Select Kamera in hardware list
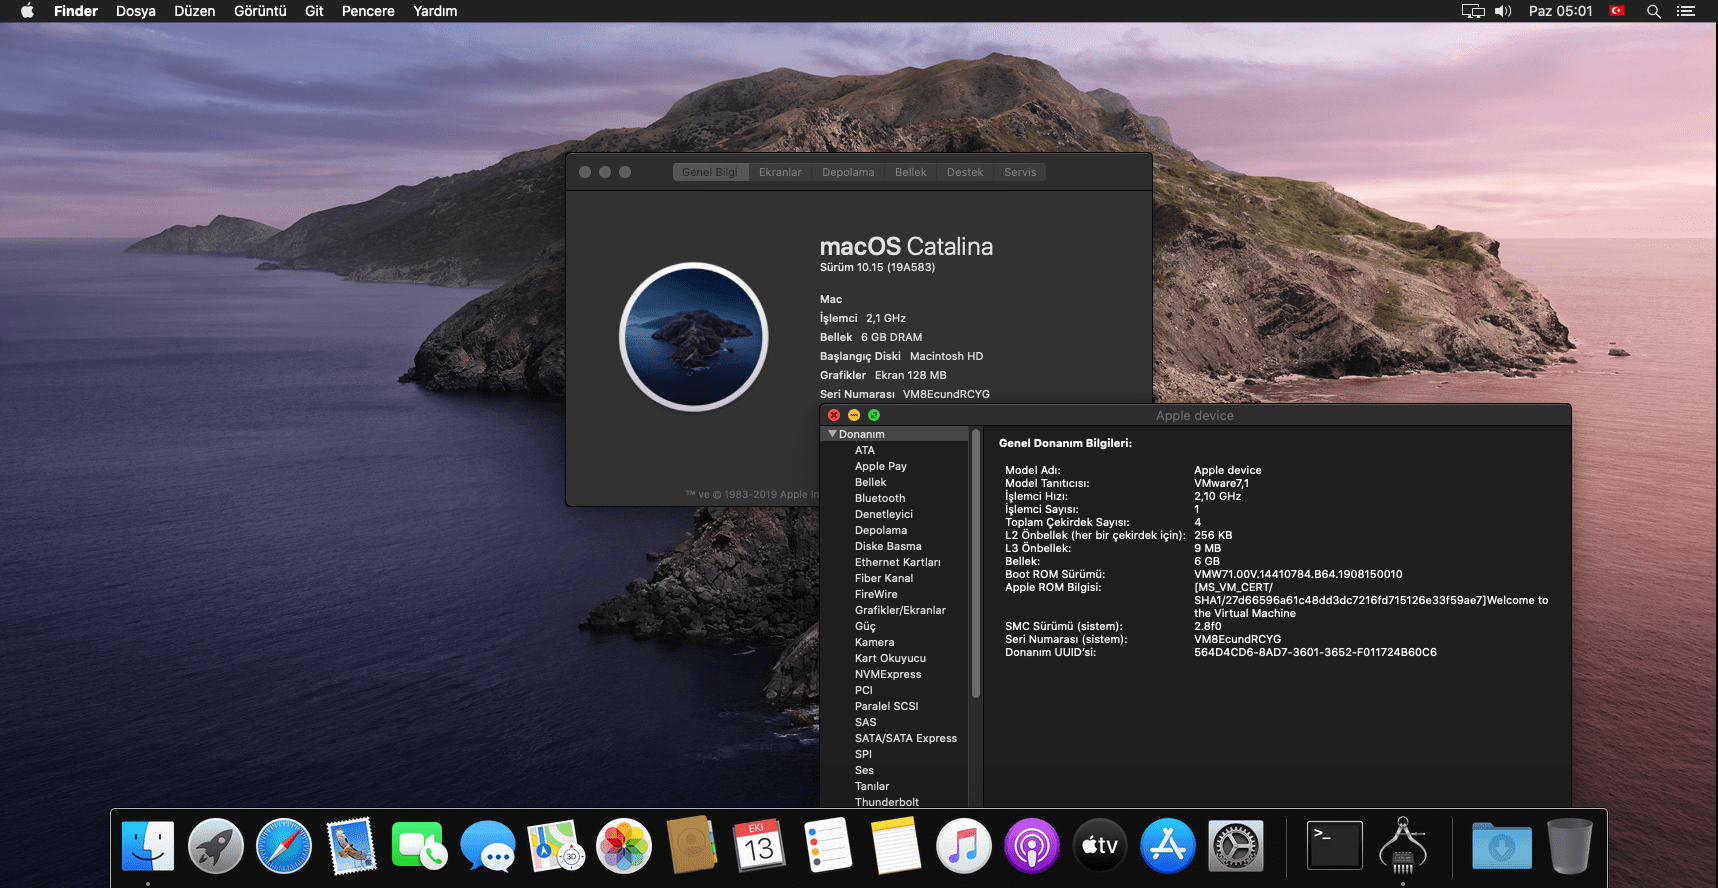 click(875, 642)
